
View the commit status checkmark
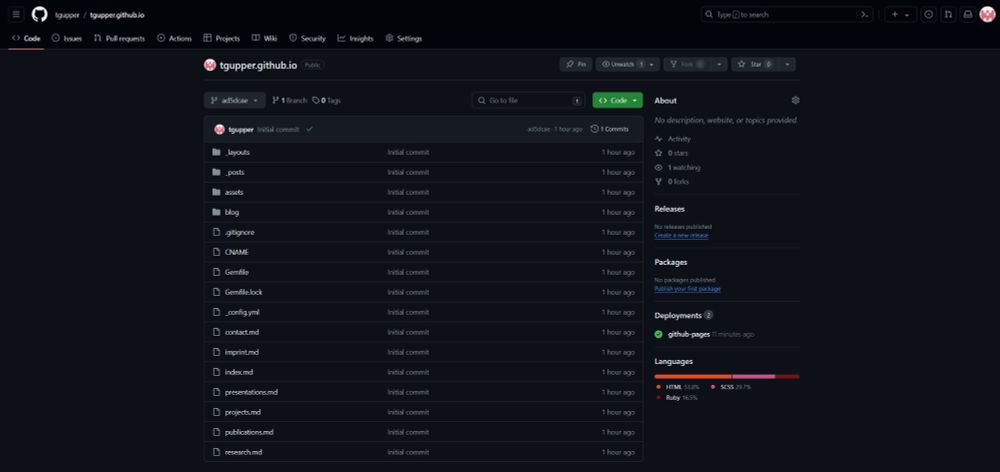point(309,129)
